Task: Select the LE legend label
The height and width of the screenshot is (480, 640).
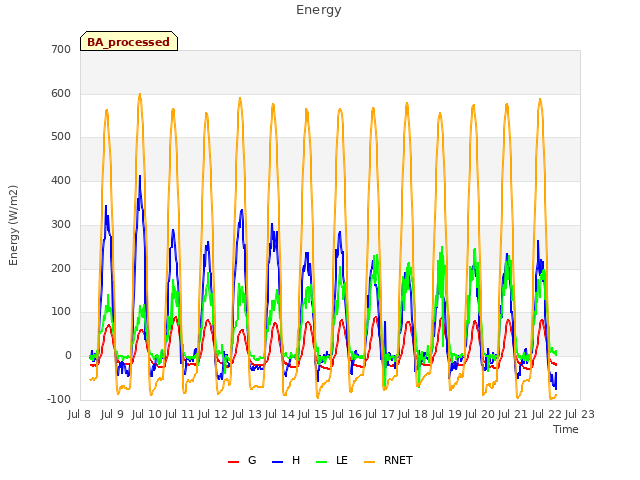Action: [342, 460]
